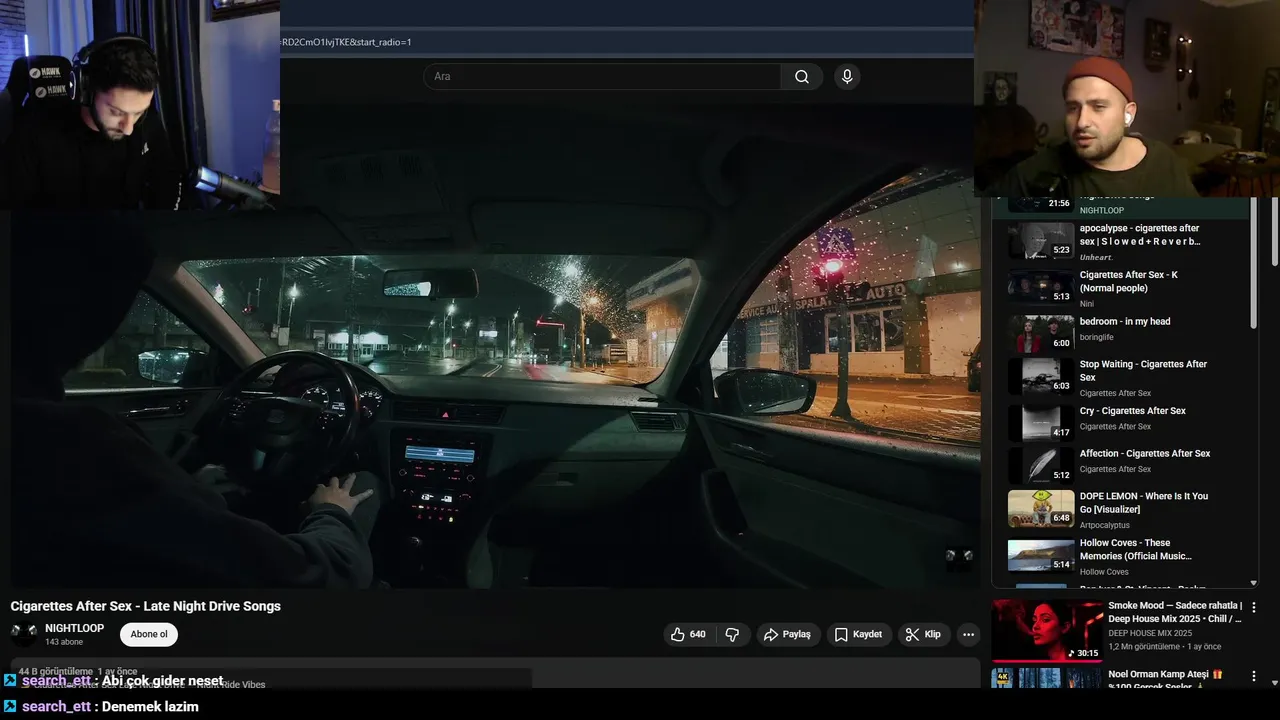Click the boringlife channel label
Screen dimensions: 1280x720
tap(1097, 337)
